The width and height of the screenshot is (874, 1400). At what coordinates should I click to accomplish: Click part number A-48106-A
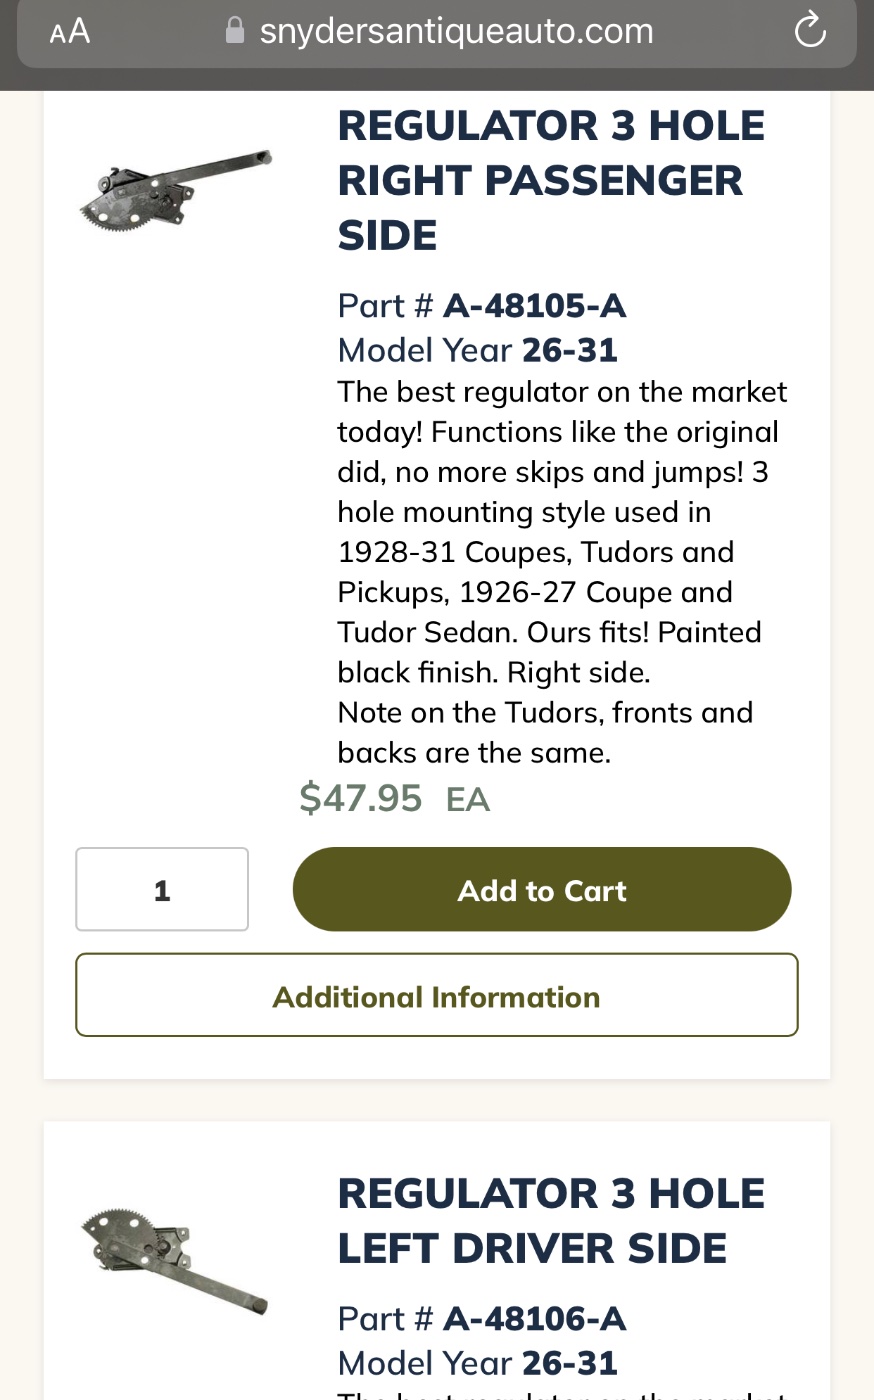pos(534,1318)
